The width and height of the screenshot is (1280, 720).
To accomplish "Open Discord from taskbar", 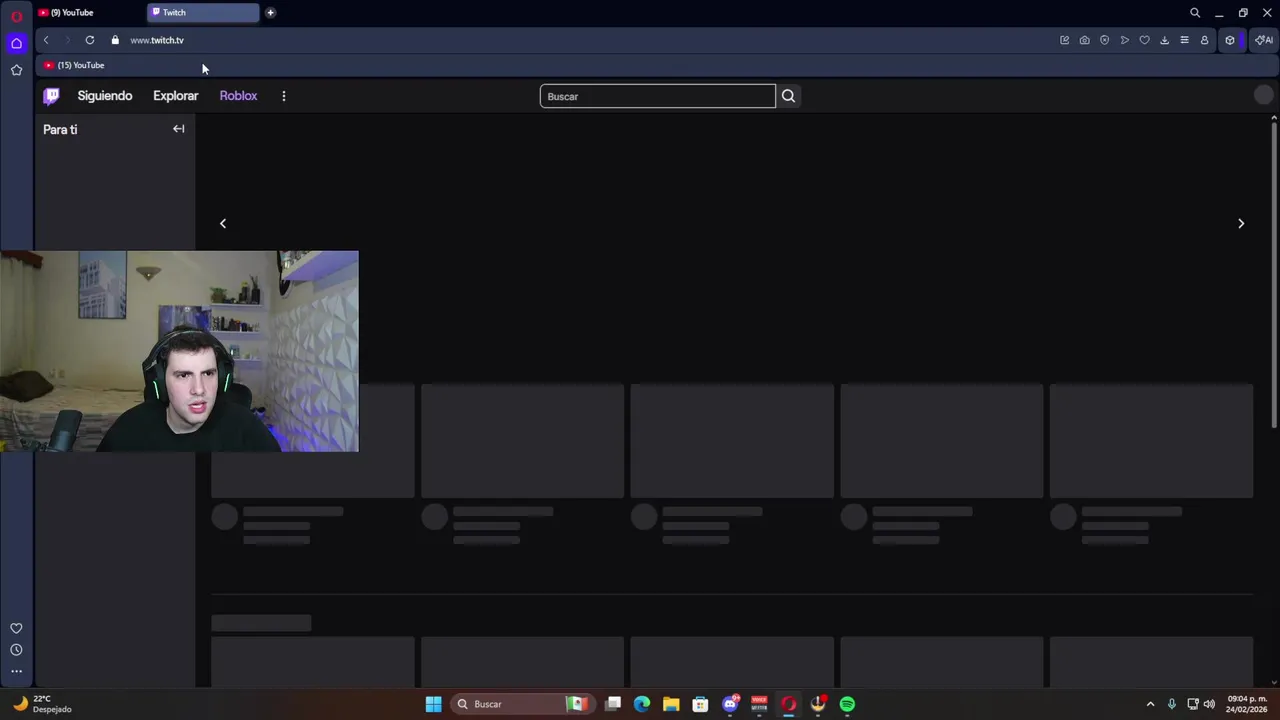I will (x=730, y=704).
